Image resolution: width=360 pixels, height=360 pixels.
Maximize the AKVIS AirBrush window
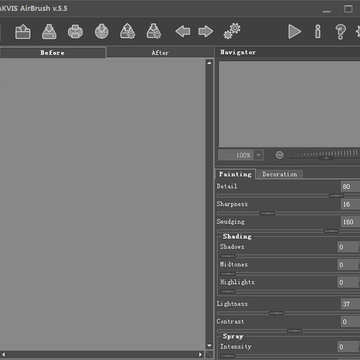point(348,9)
